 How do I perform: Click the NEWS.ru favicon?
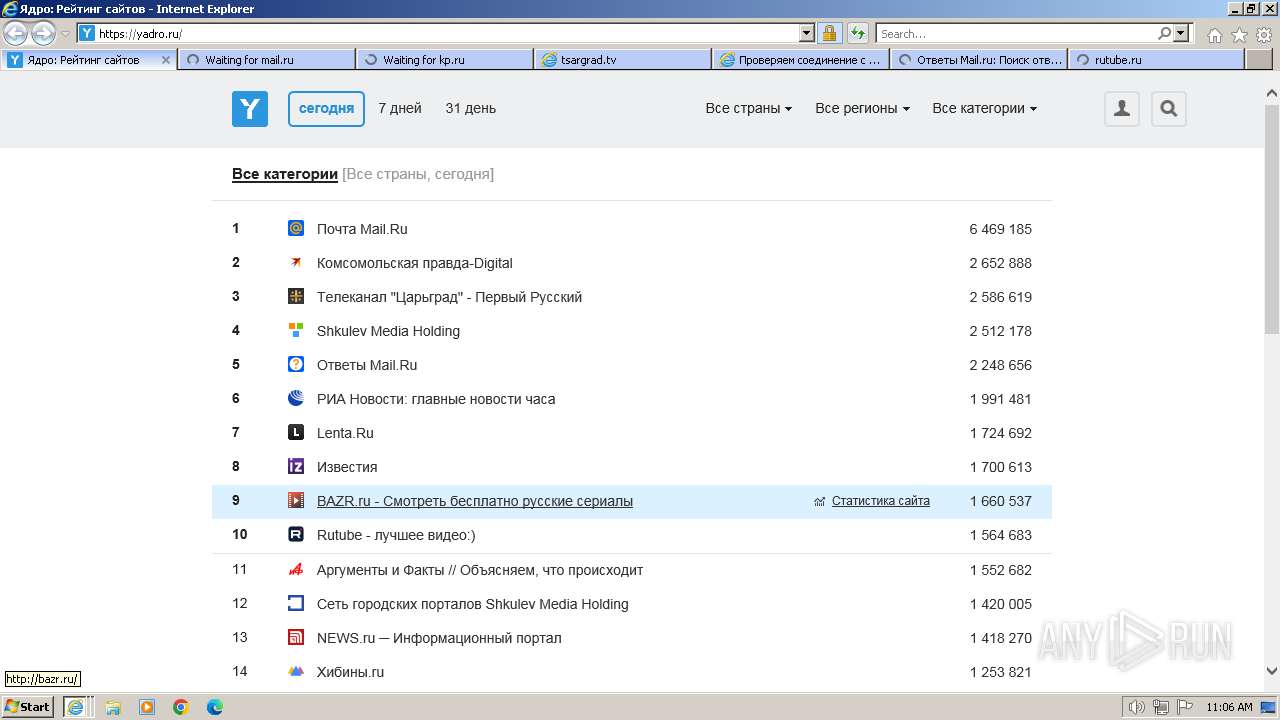coord(296,637)
